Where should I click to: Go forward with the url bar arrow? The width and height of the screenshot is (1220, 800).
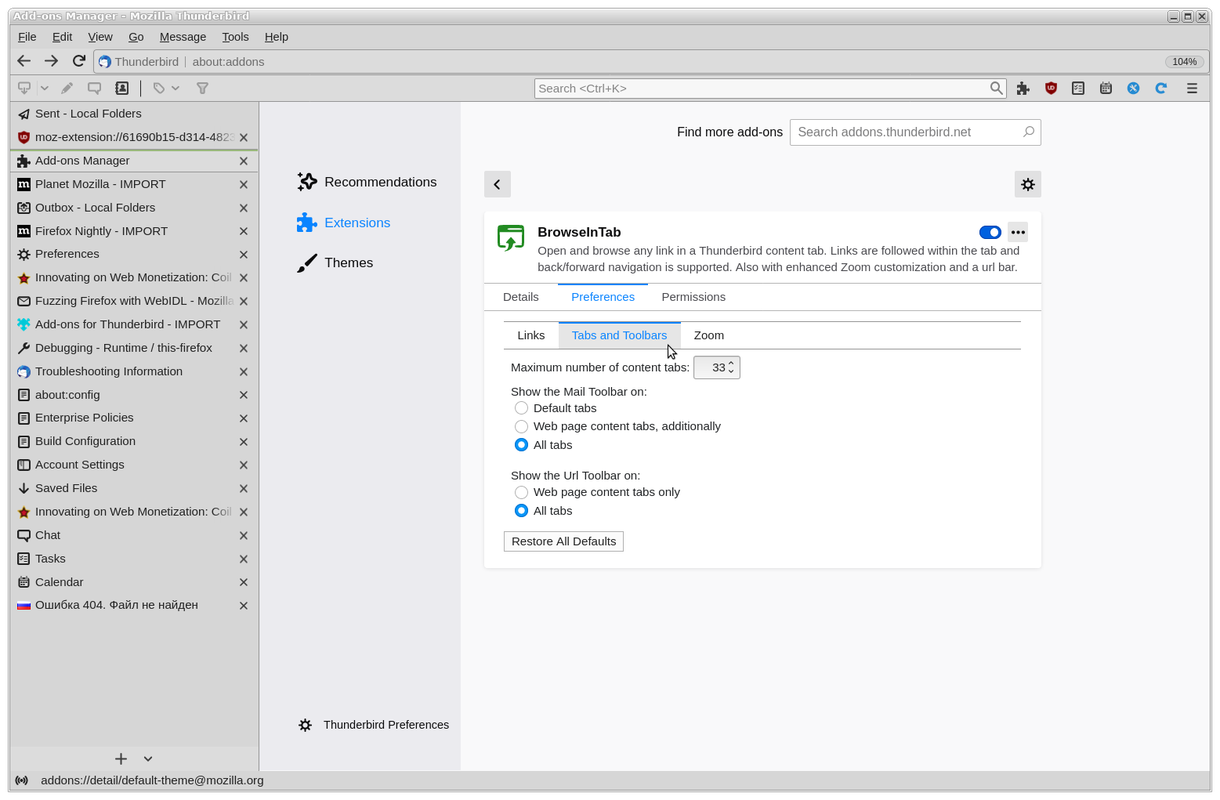[51, 61]
